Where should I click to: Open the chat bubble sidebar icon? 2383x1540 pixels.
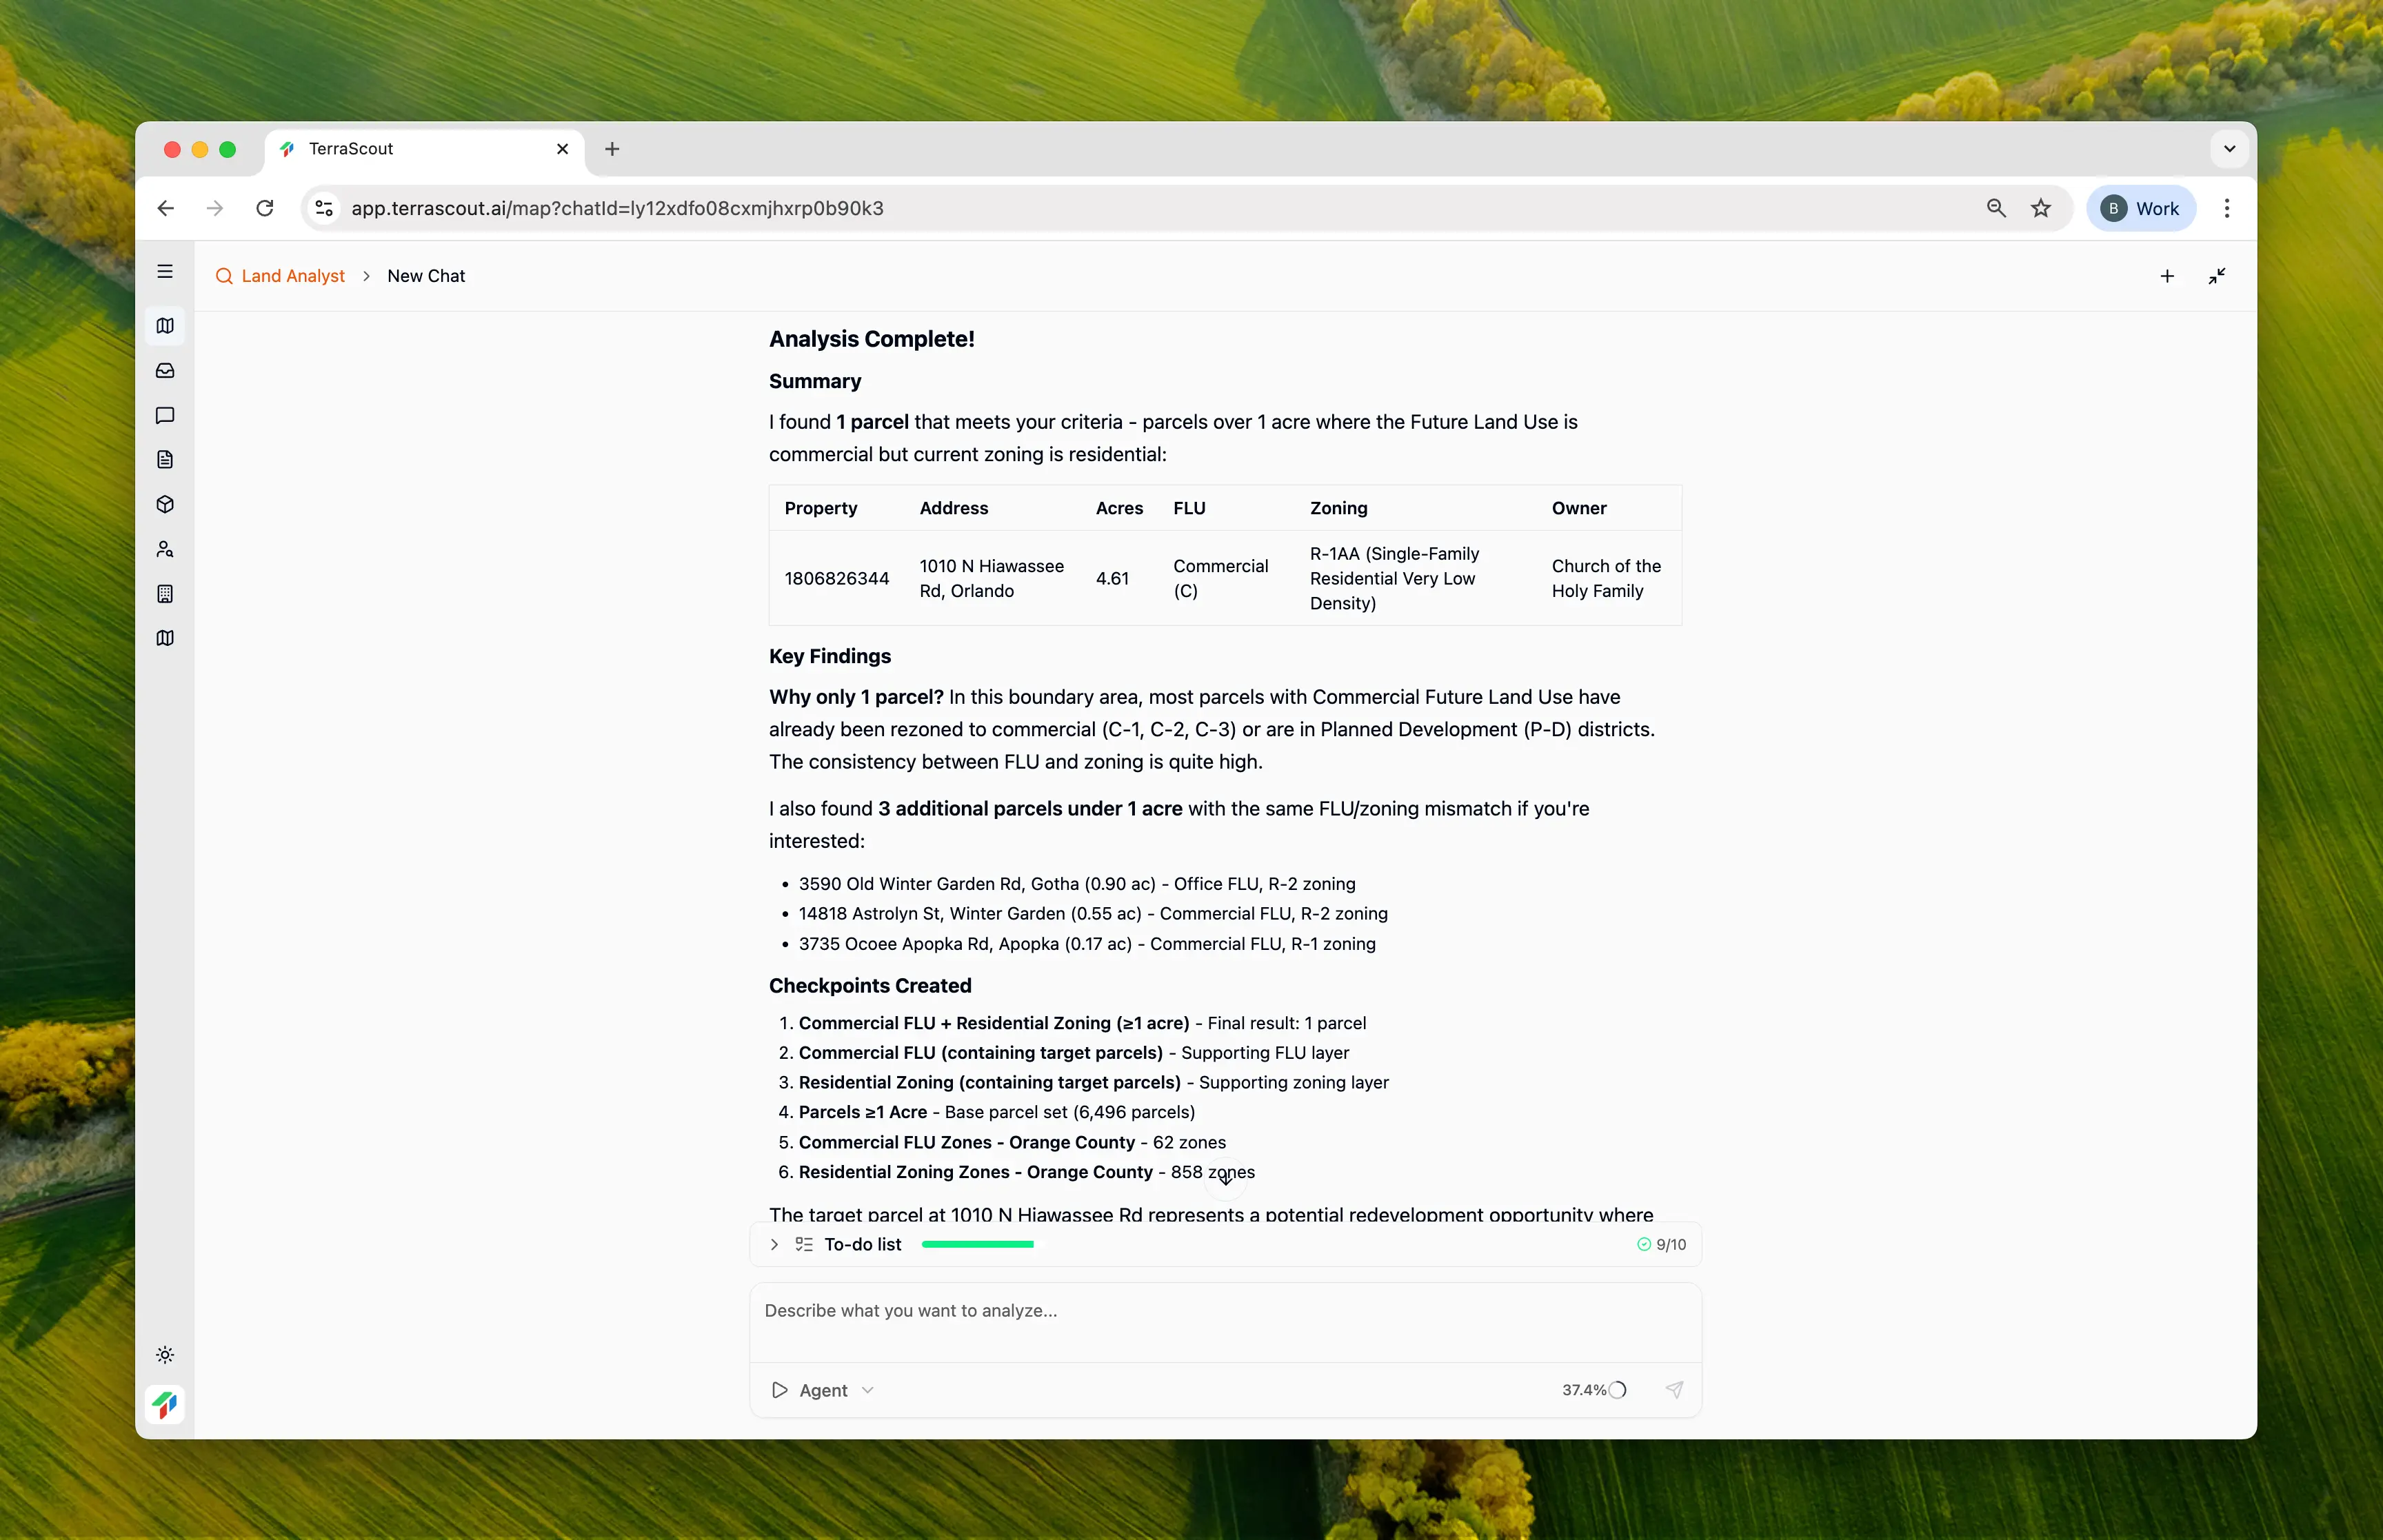click(x=165, y=415)
